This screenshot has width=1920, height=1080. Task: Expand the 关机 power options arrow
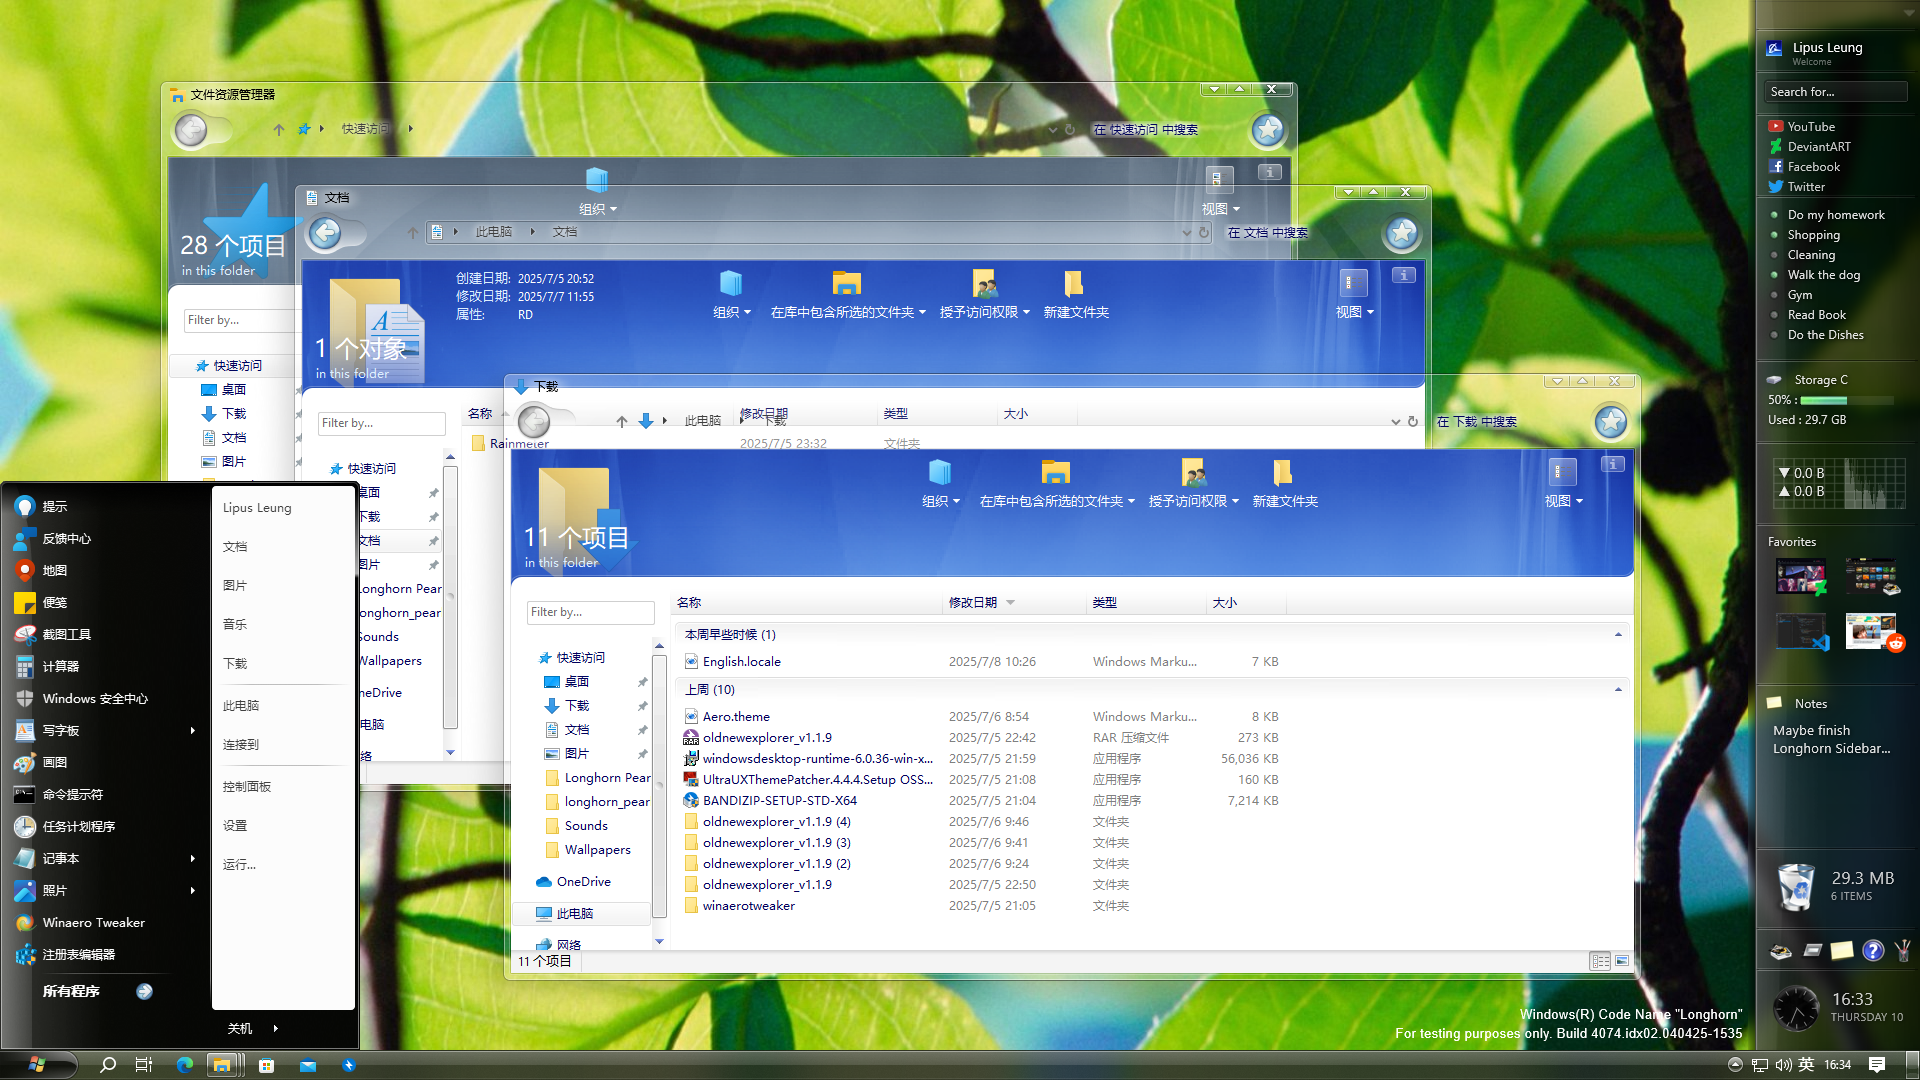click(276, 1028)
